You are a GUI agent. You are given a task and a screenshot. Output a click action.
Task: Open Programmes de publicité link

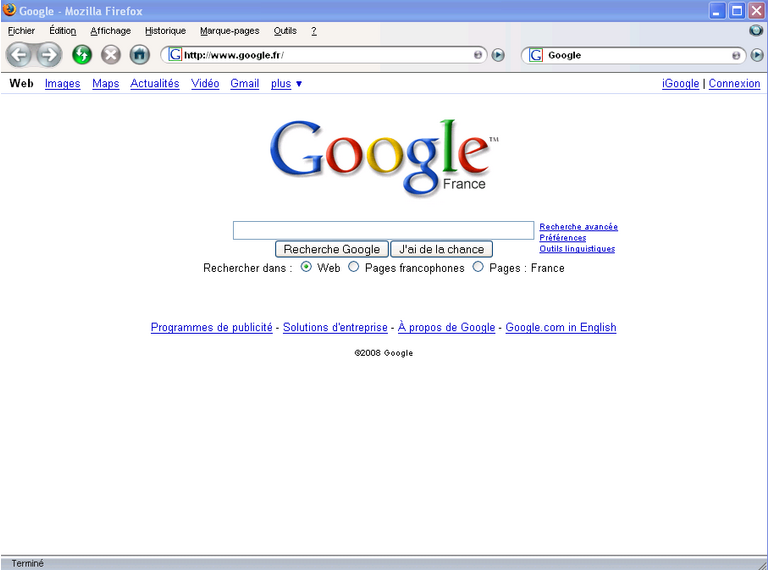point(212,327)
